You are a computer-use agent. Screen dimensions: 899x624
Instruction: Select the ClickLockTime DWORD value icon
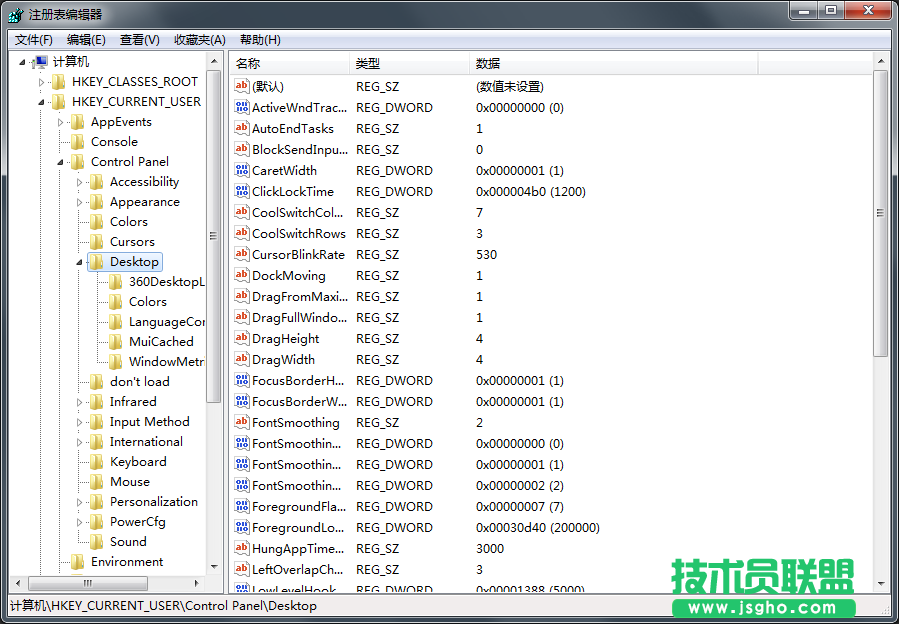tap(240, 191)
